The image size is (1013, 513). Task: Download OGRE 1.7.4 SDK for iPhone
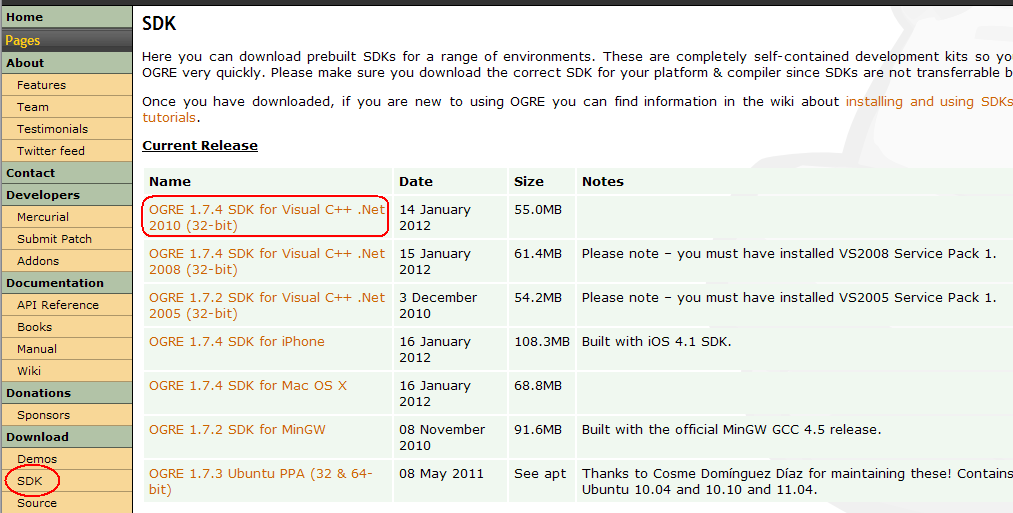coord(236,341)
